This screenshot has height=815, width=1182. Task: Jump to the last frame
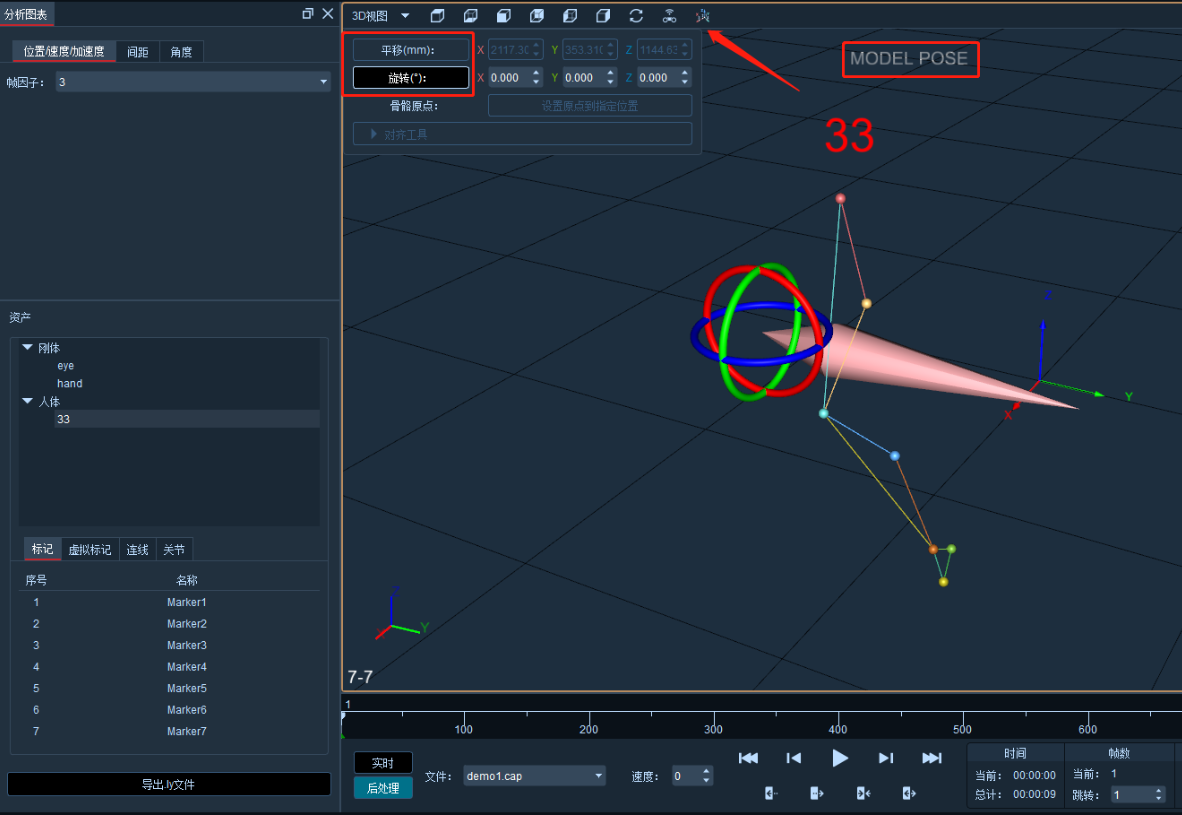pos(932,758)
